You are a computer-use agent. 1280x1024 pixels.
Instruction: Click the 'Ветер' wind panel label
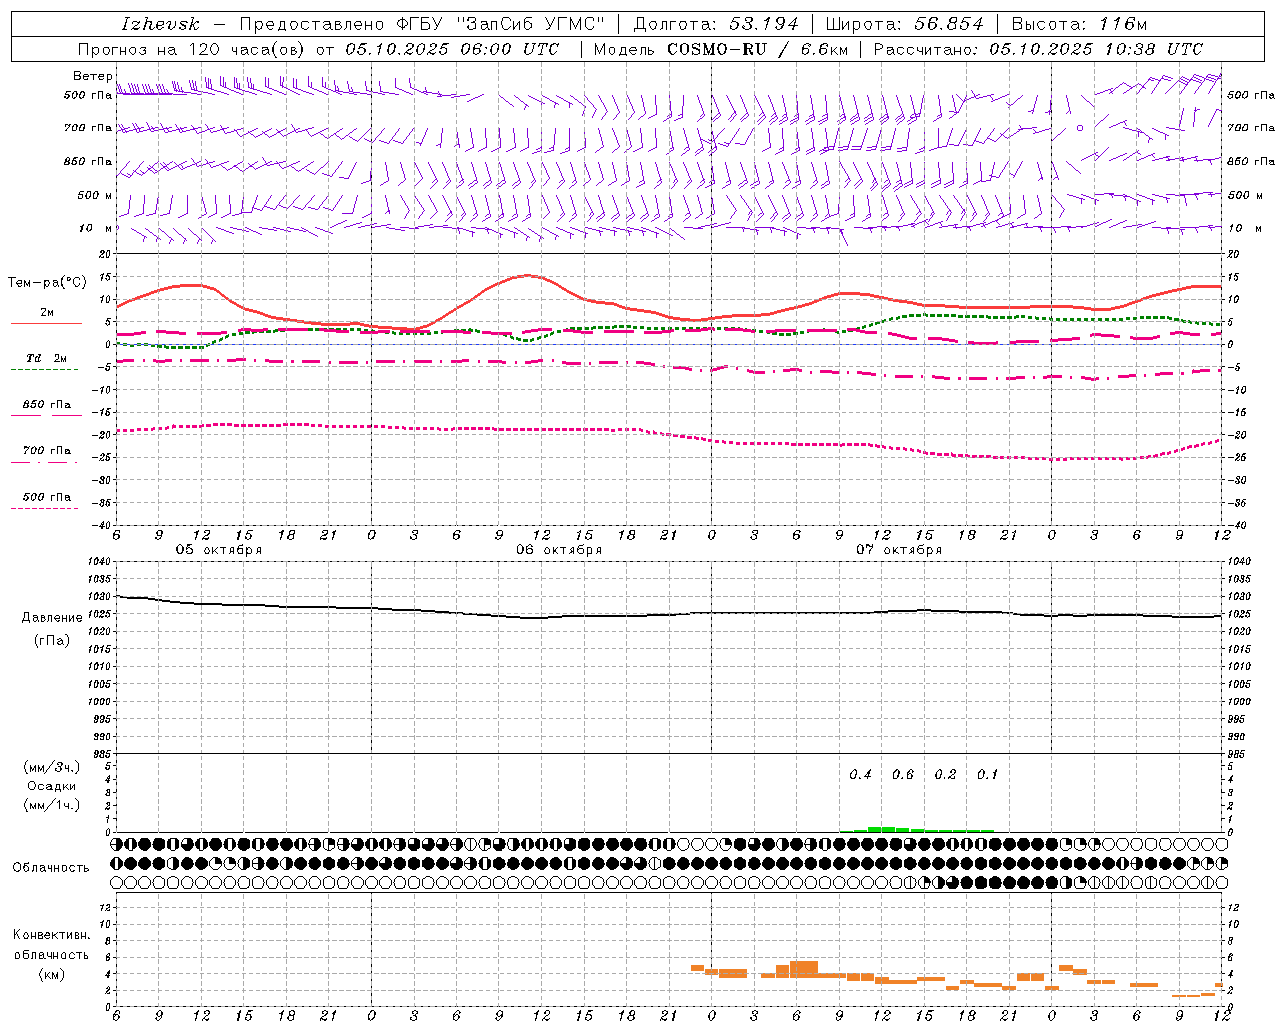92,76
